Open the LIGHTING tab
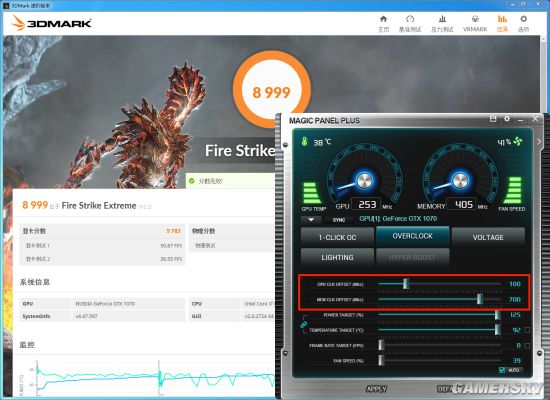Viewport: 550px width, 400px height. point(337,258)
